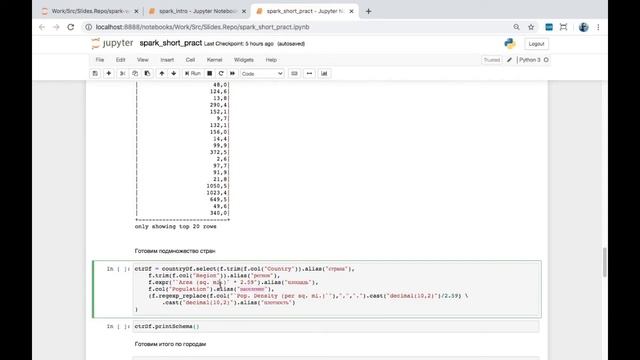The image size is (640, 360).
Task: Save notebook with the floppy disk icon
Action: [x=95, y=73]
